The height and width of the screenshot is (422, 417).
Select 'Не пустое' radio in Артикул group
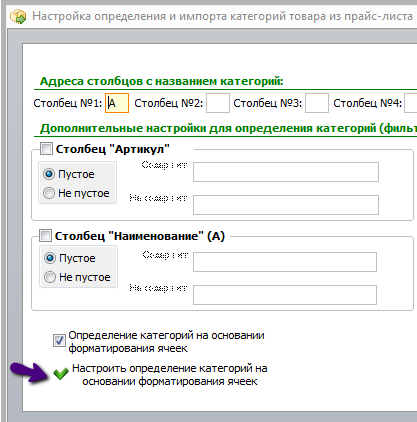(49, 193)
